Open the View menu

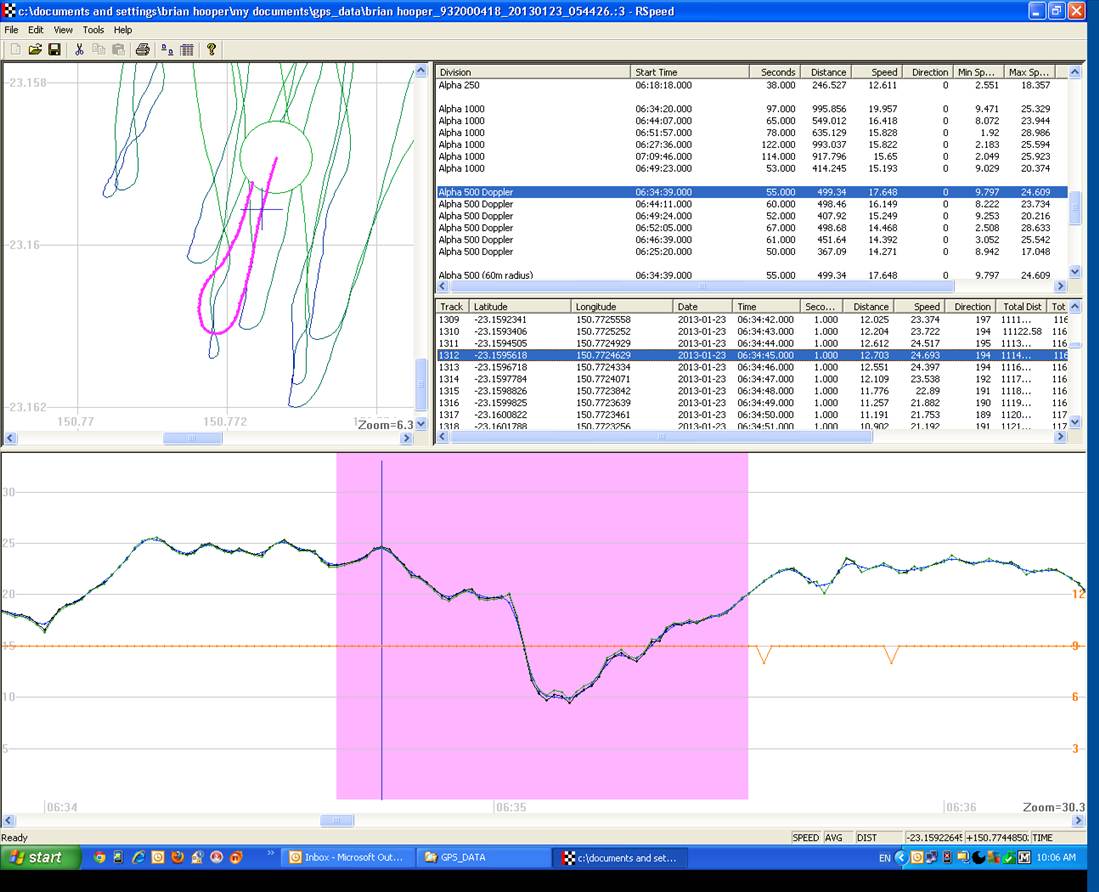tap(63, 30)
